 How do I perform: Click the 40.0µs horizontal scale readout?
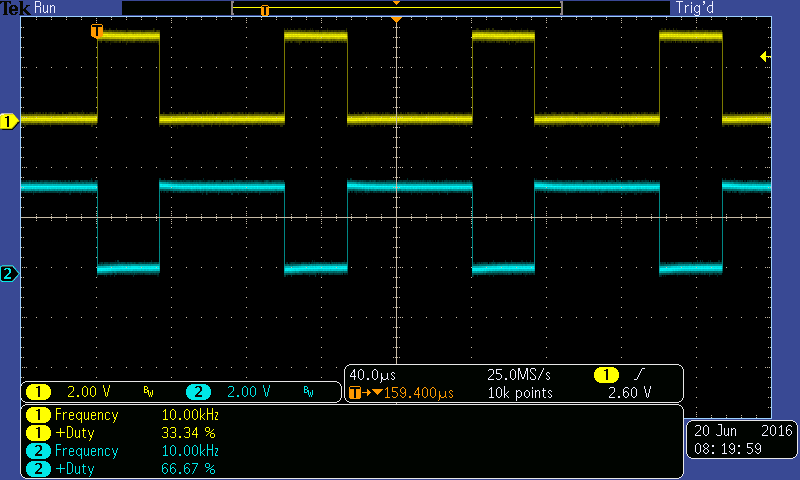pos(372,375)
